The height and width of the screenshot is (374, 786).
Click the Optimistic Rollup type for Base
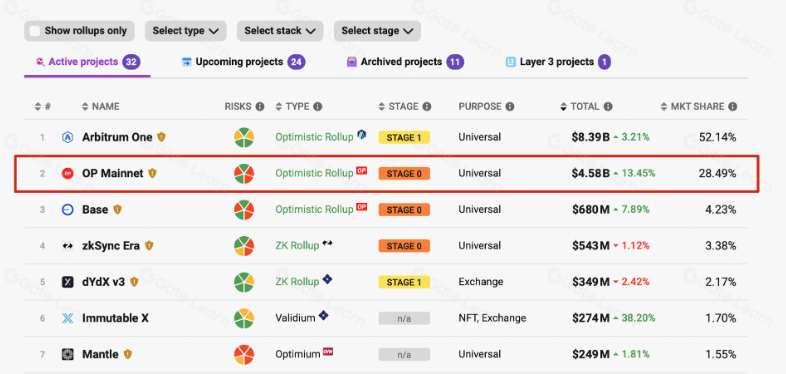point(314,210)
